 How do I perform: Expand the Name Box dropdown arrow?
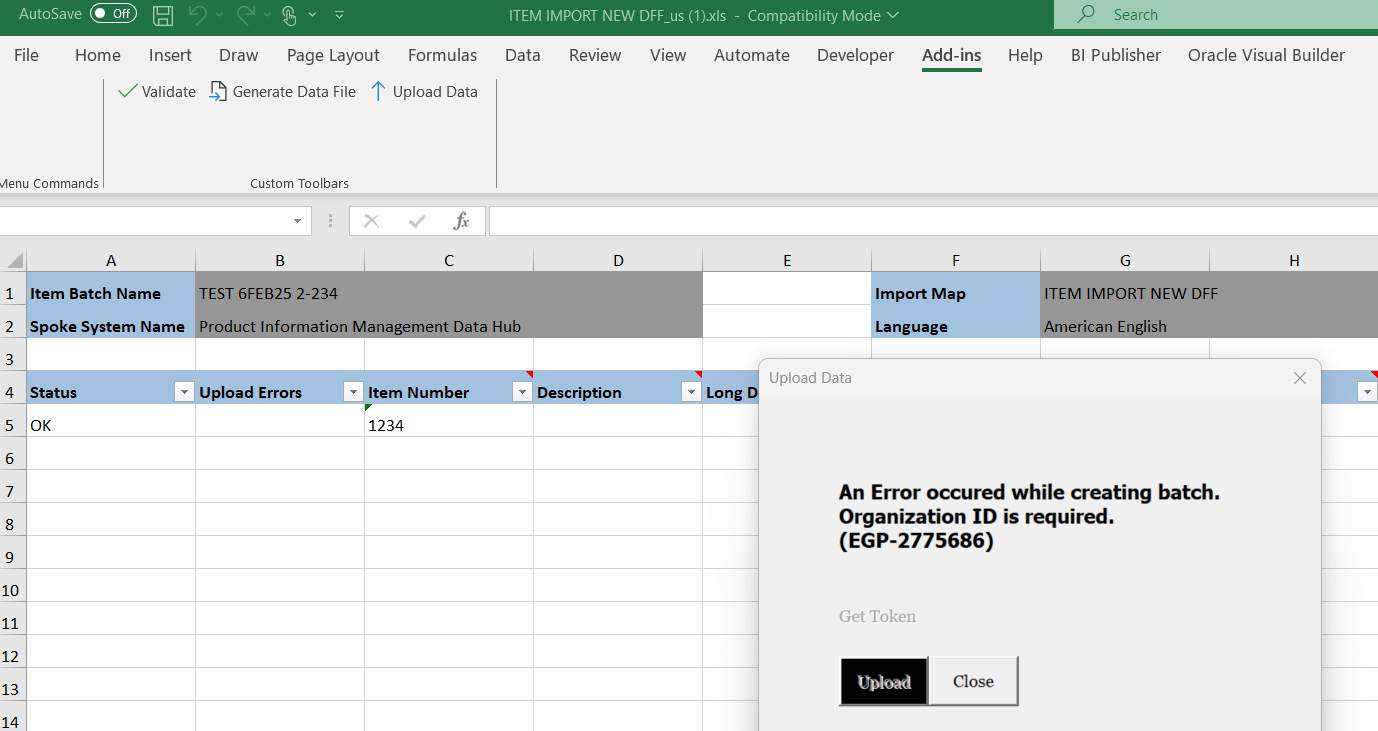pyautogui.click(x=297, y=221)
